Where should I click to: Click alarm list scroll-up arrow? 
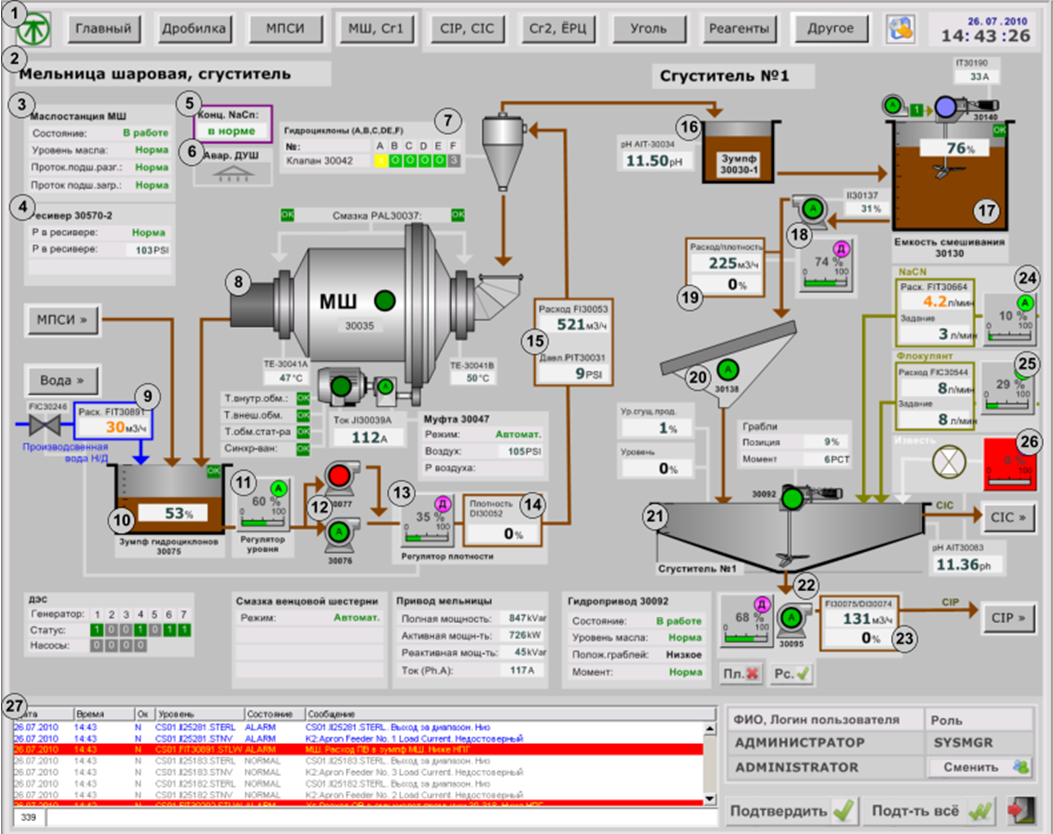tap(710, 729)
